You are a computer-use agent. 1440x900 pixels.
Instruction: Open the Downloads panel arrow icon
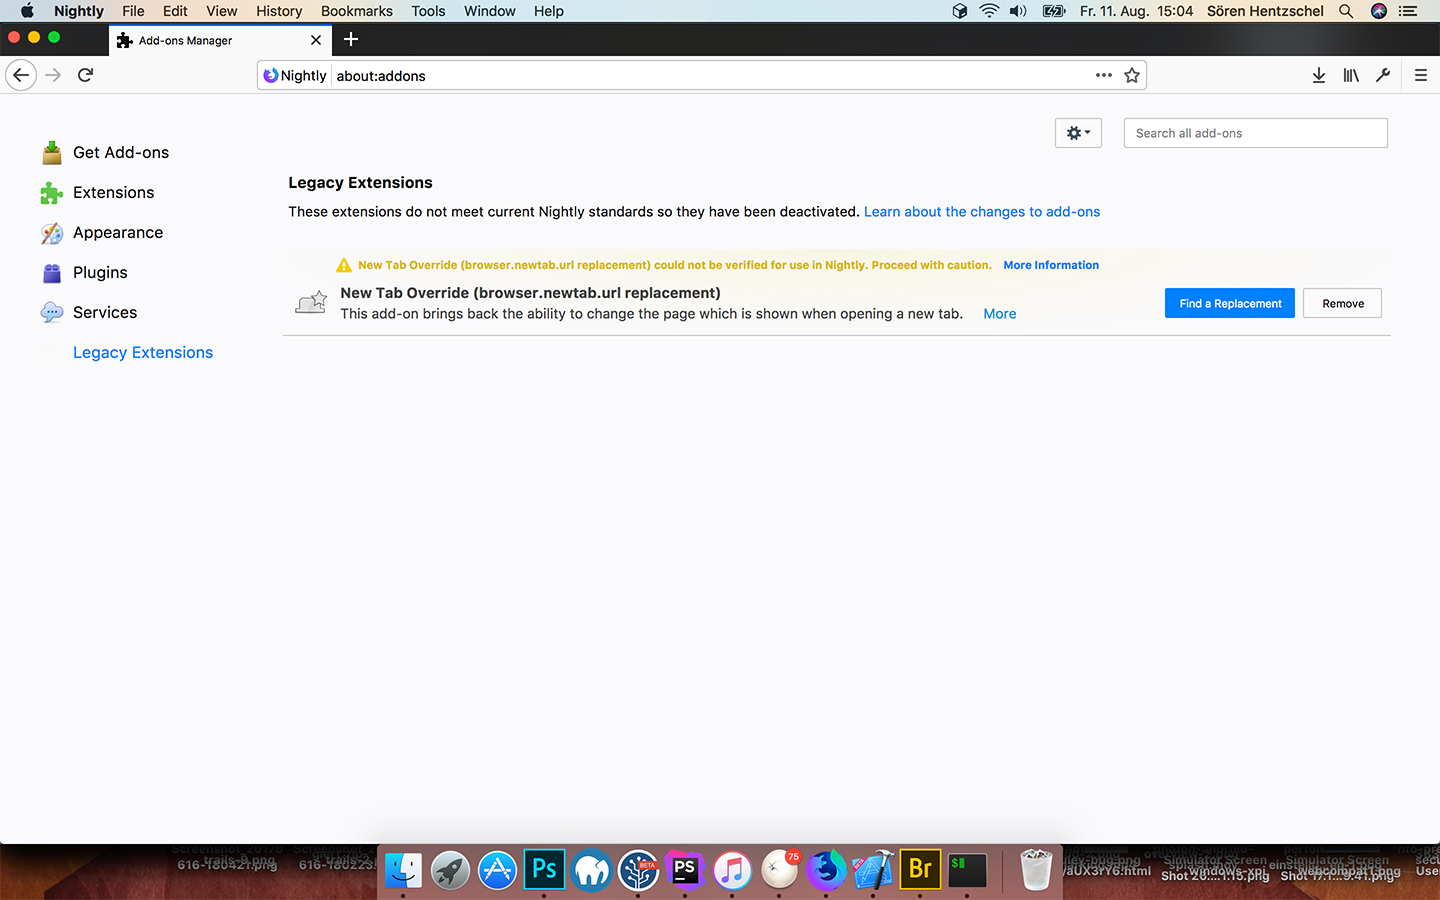1319,75
